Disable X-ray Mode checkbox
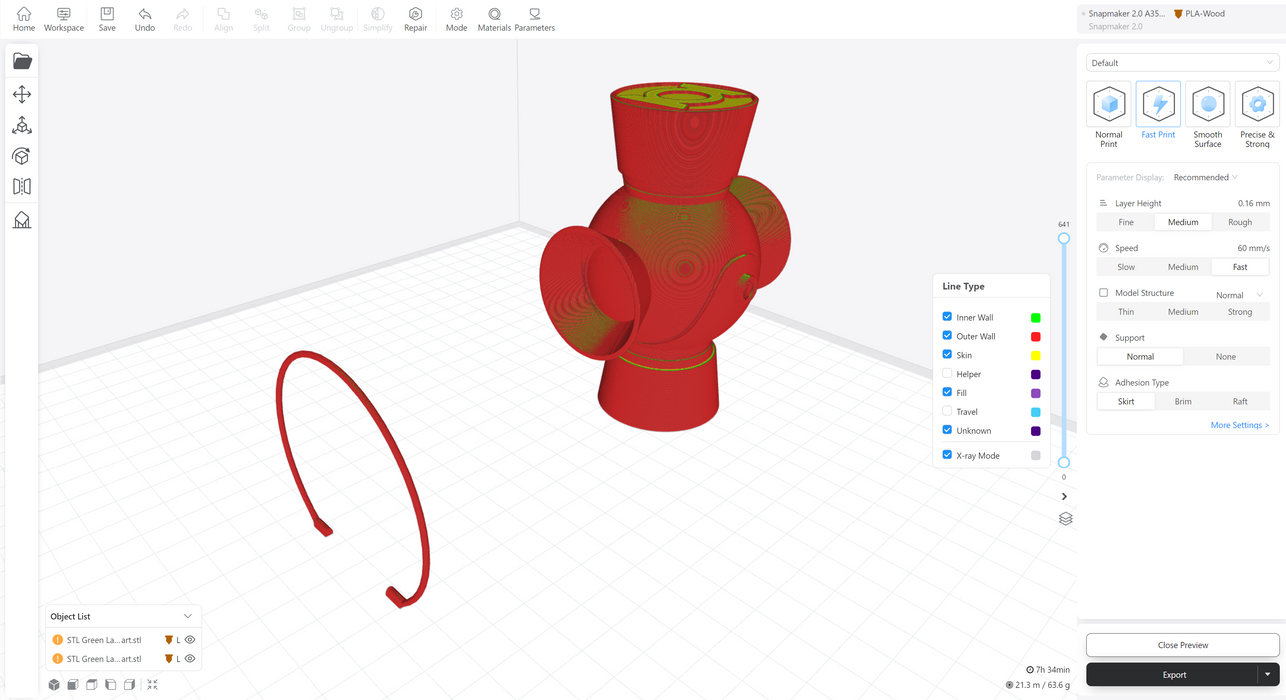The height and width of the screenshot is (700, 1286). (947, 455)
